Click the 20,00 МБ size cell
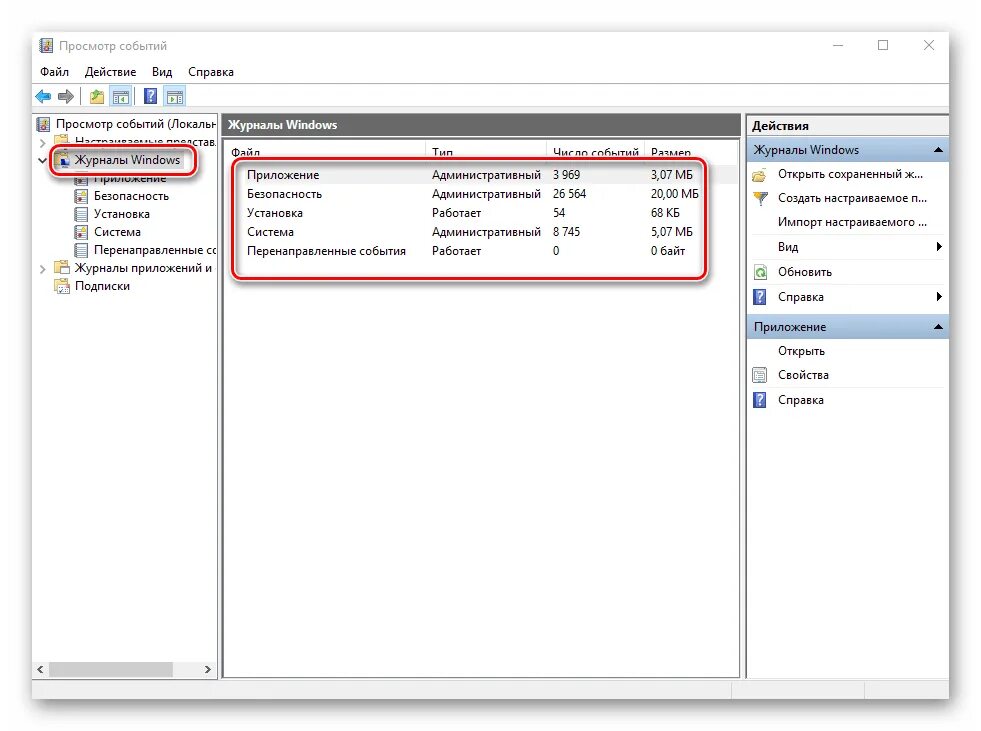The height and width of the screenshot is (731, 981). click(x=674, y=194)
